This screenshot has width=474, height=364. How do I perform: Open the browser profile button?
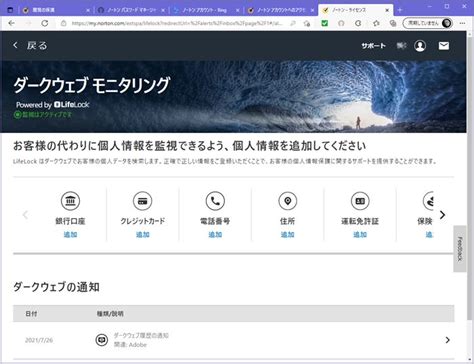pos(428,23)
